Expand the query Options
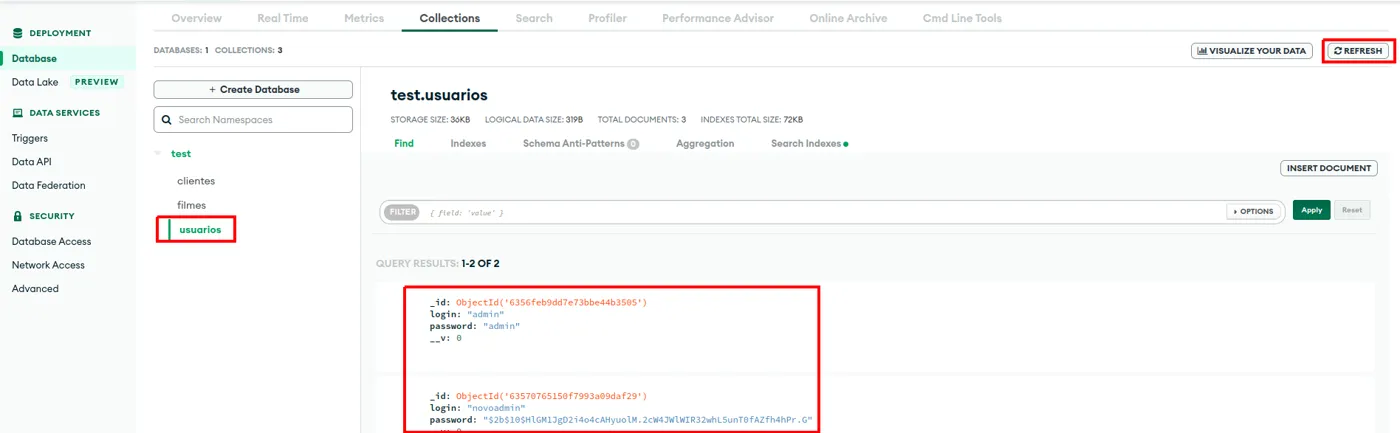 (x=1253, y=212)
